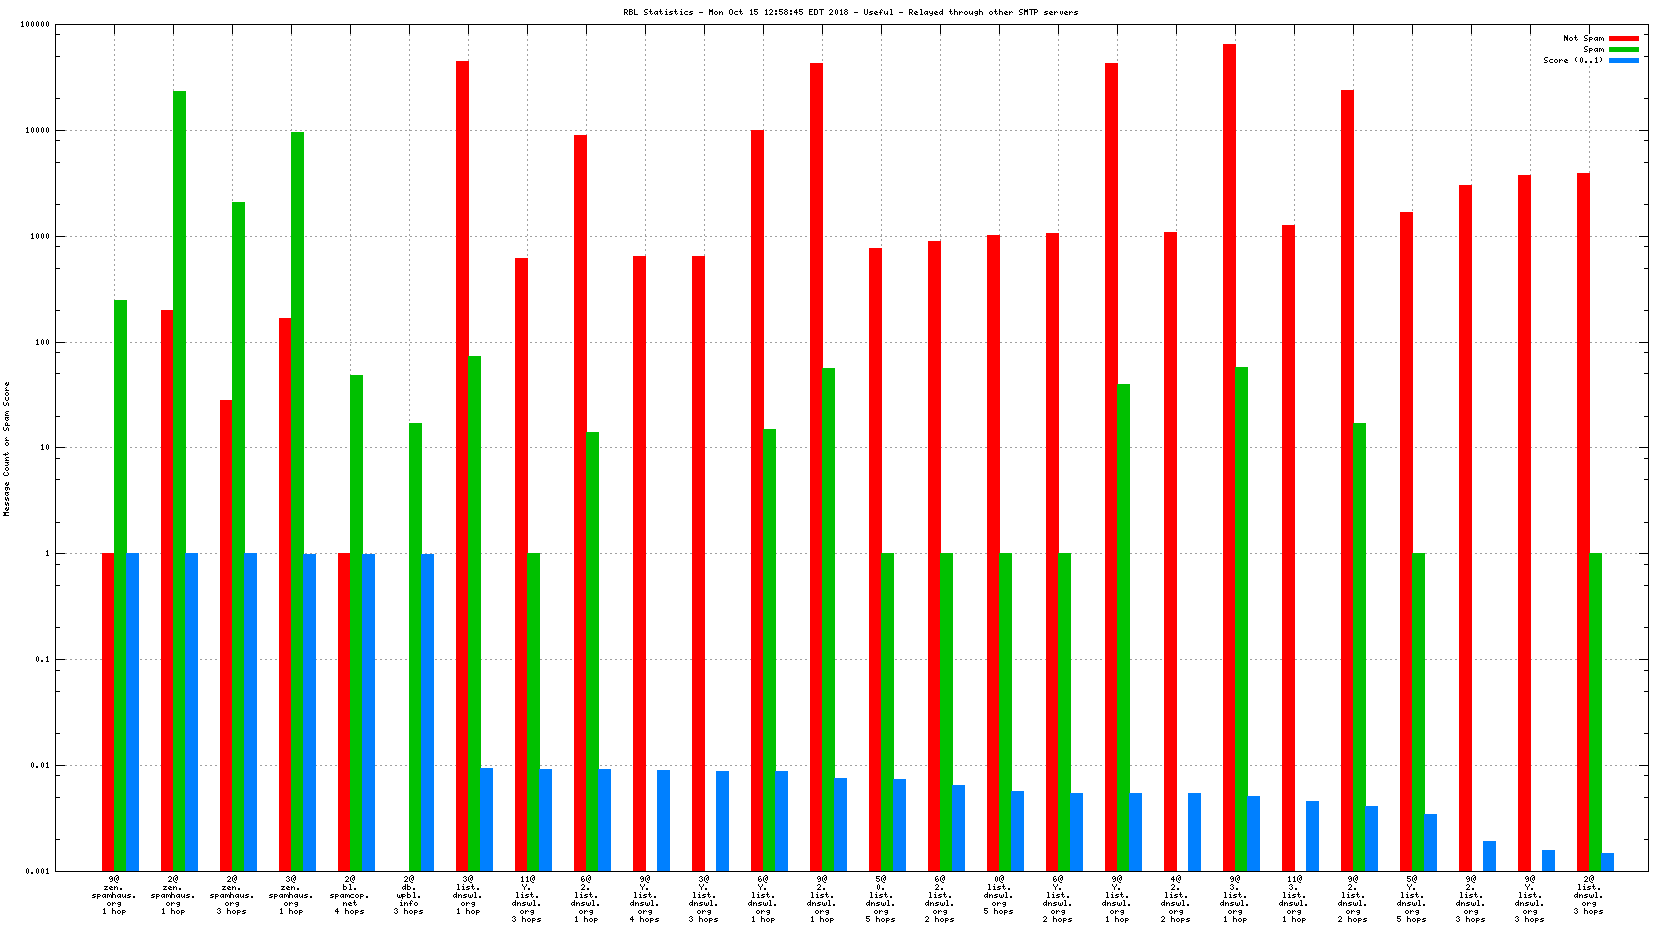This screenshot has height=936, width=1664.
Task: Click the blue Score legend swatch
Action: click(1623, 60)
